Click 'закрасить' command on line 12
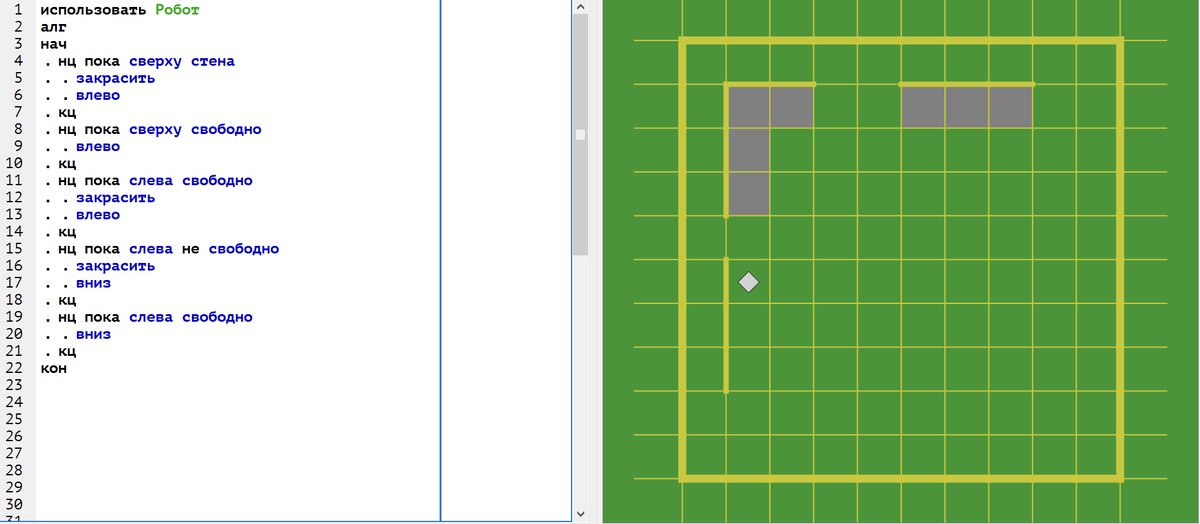The height and width of the screenshot is (524, 1200). 115,198
